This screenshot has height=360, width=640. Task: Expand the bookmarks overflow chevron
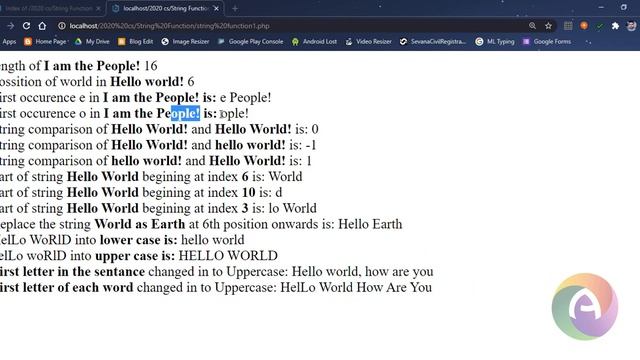588,42
